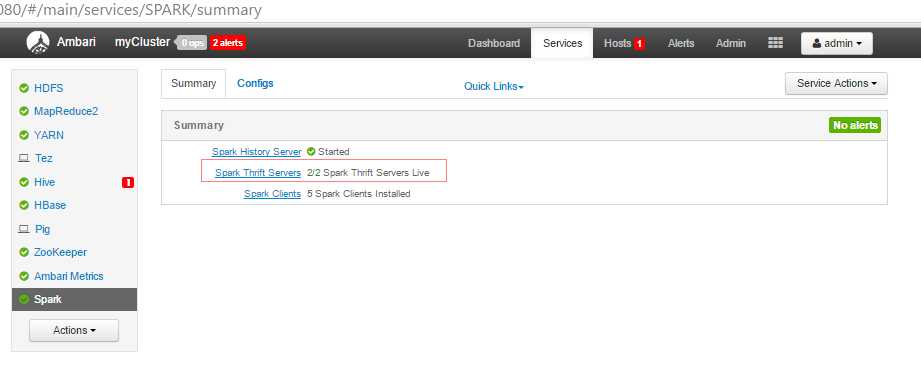Click the Ambari logo icon
The height and width of the screenshot is (367, 921).
38,42
